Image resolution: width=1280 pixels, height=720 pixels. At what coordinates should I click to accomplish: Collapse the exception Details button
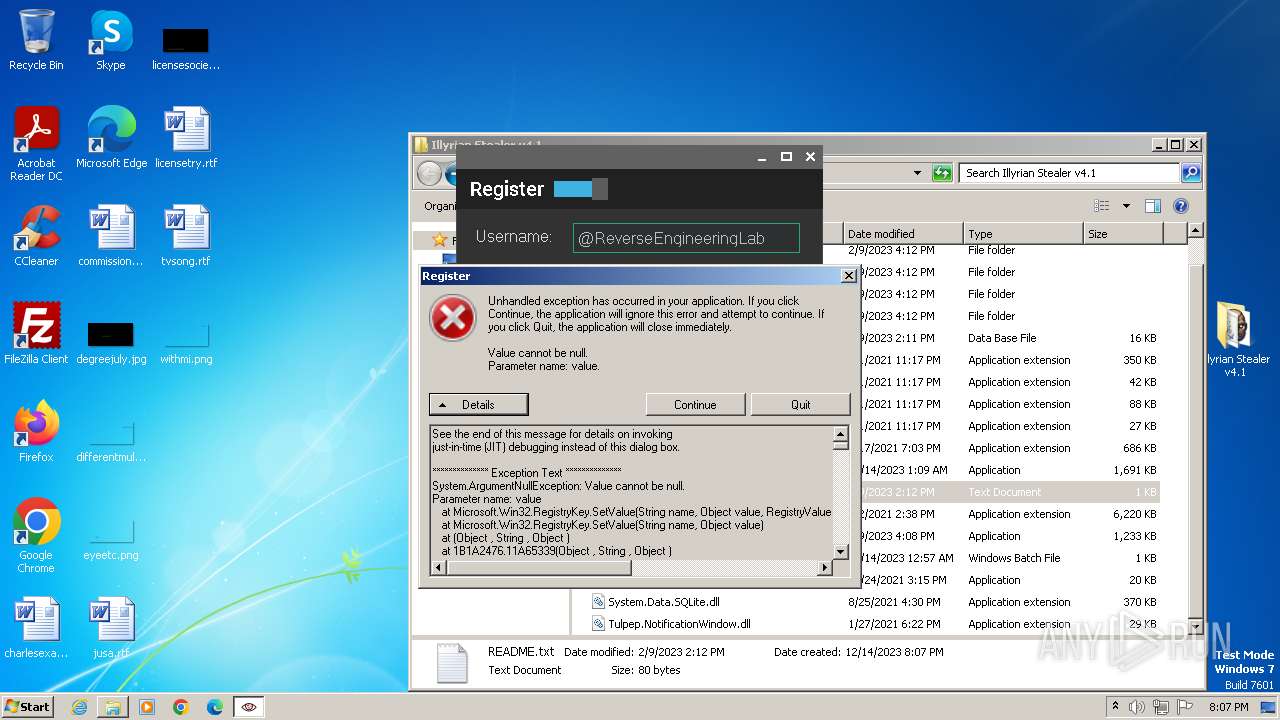point(478,405)
